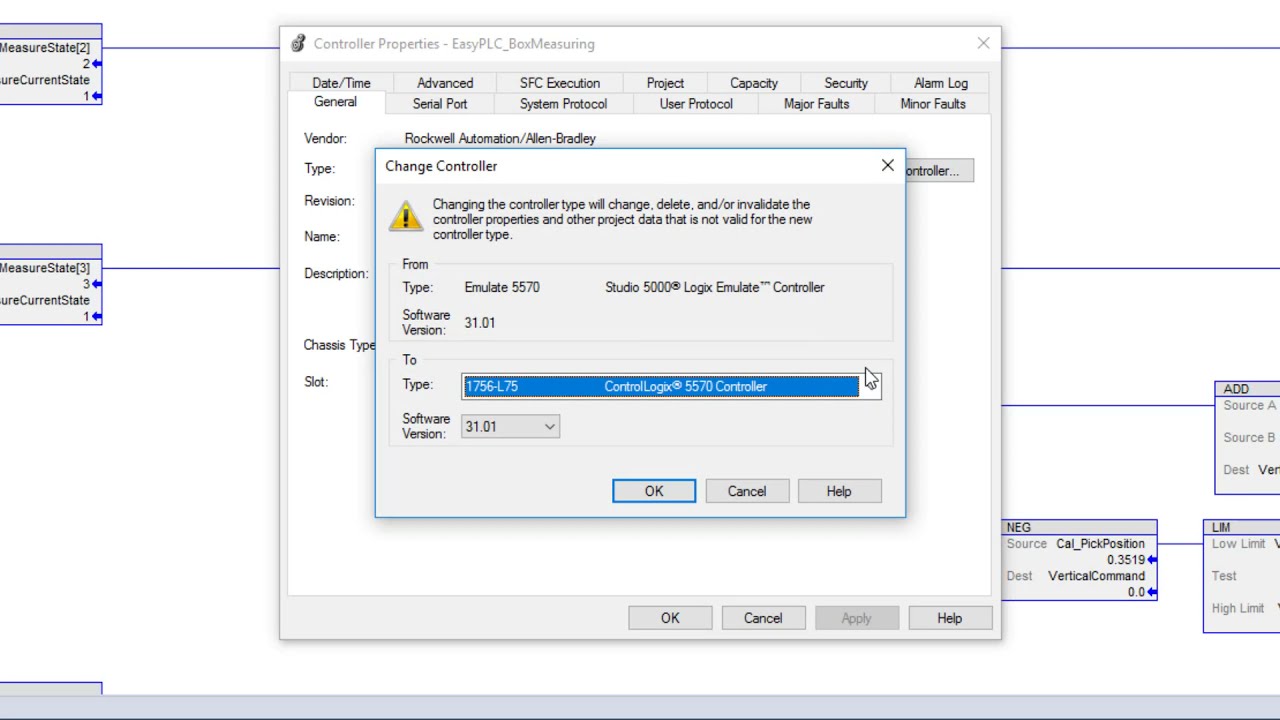
Task: Click the Change Controller button behind dialog
Action: 938,171
